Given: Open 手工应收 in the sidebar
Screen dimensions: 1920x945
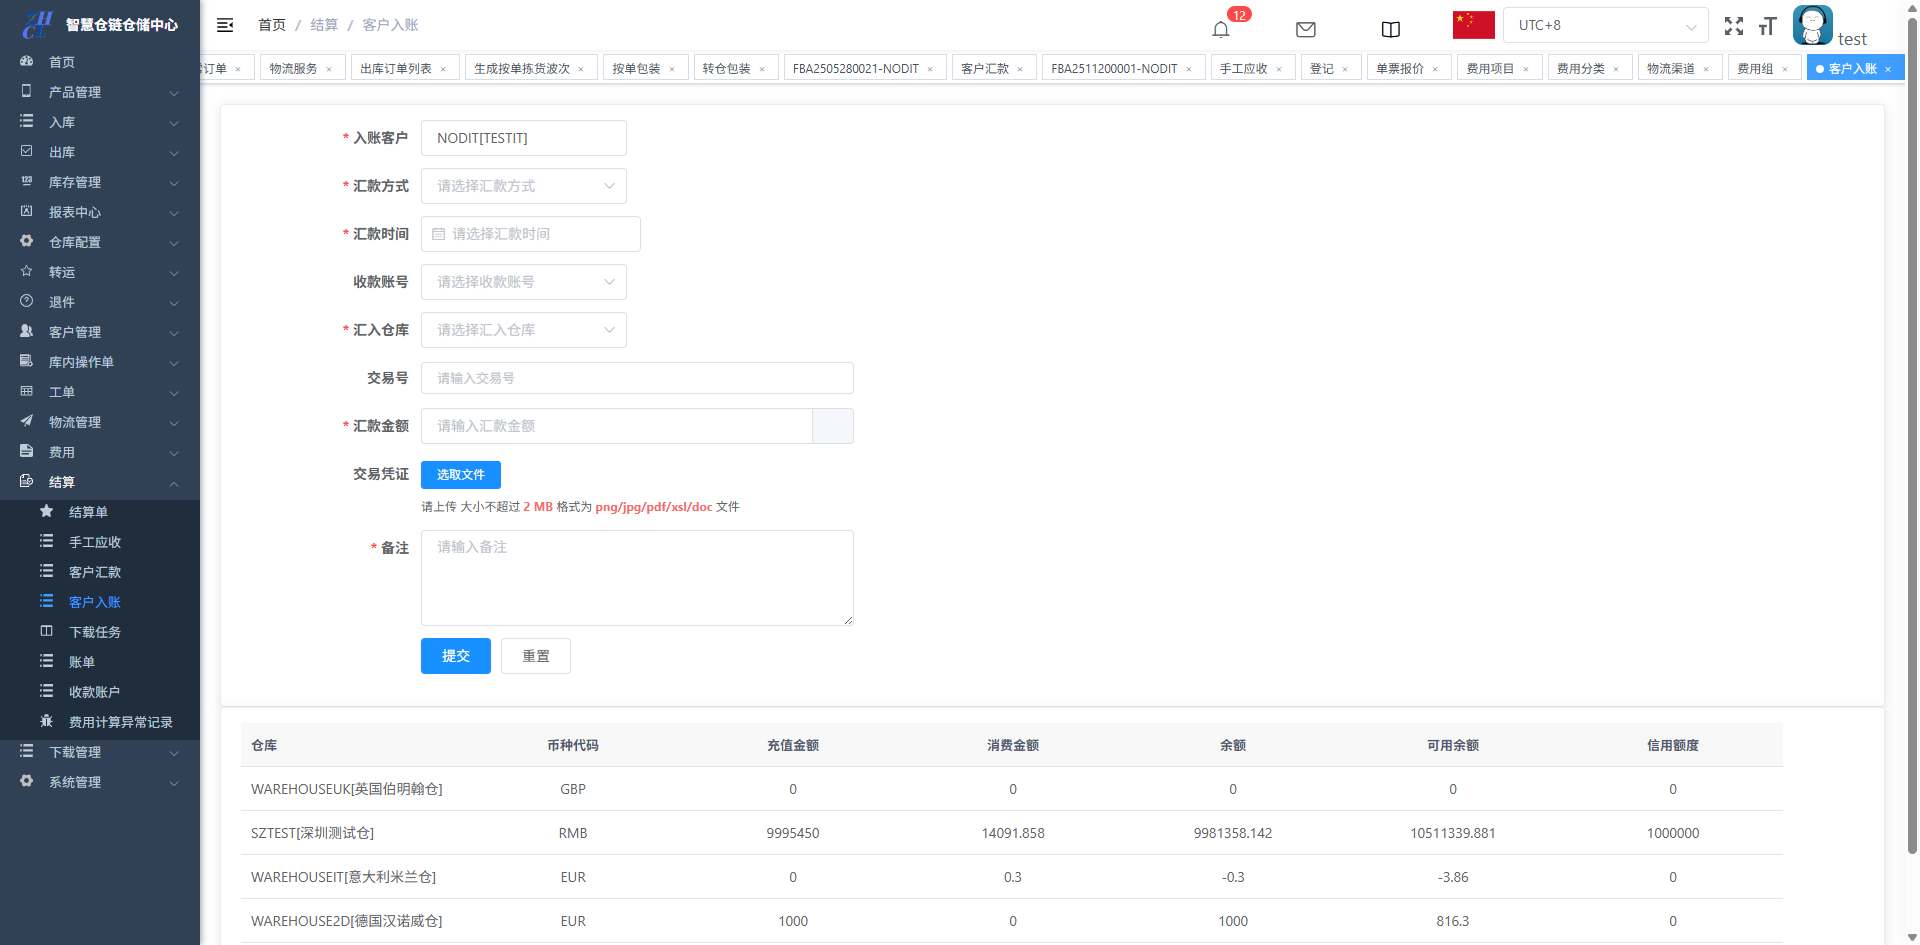Looking at the screenshot, I should [95, 542].
